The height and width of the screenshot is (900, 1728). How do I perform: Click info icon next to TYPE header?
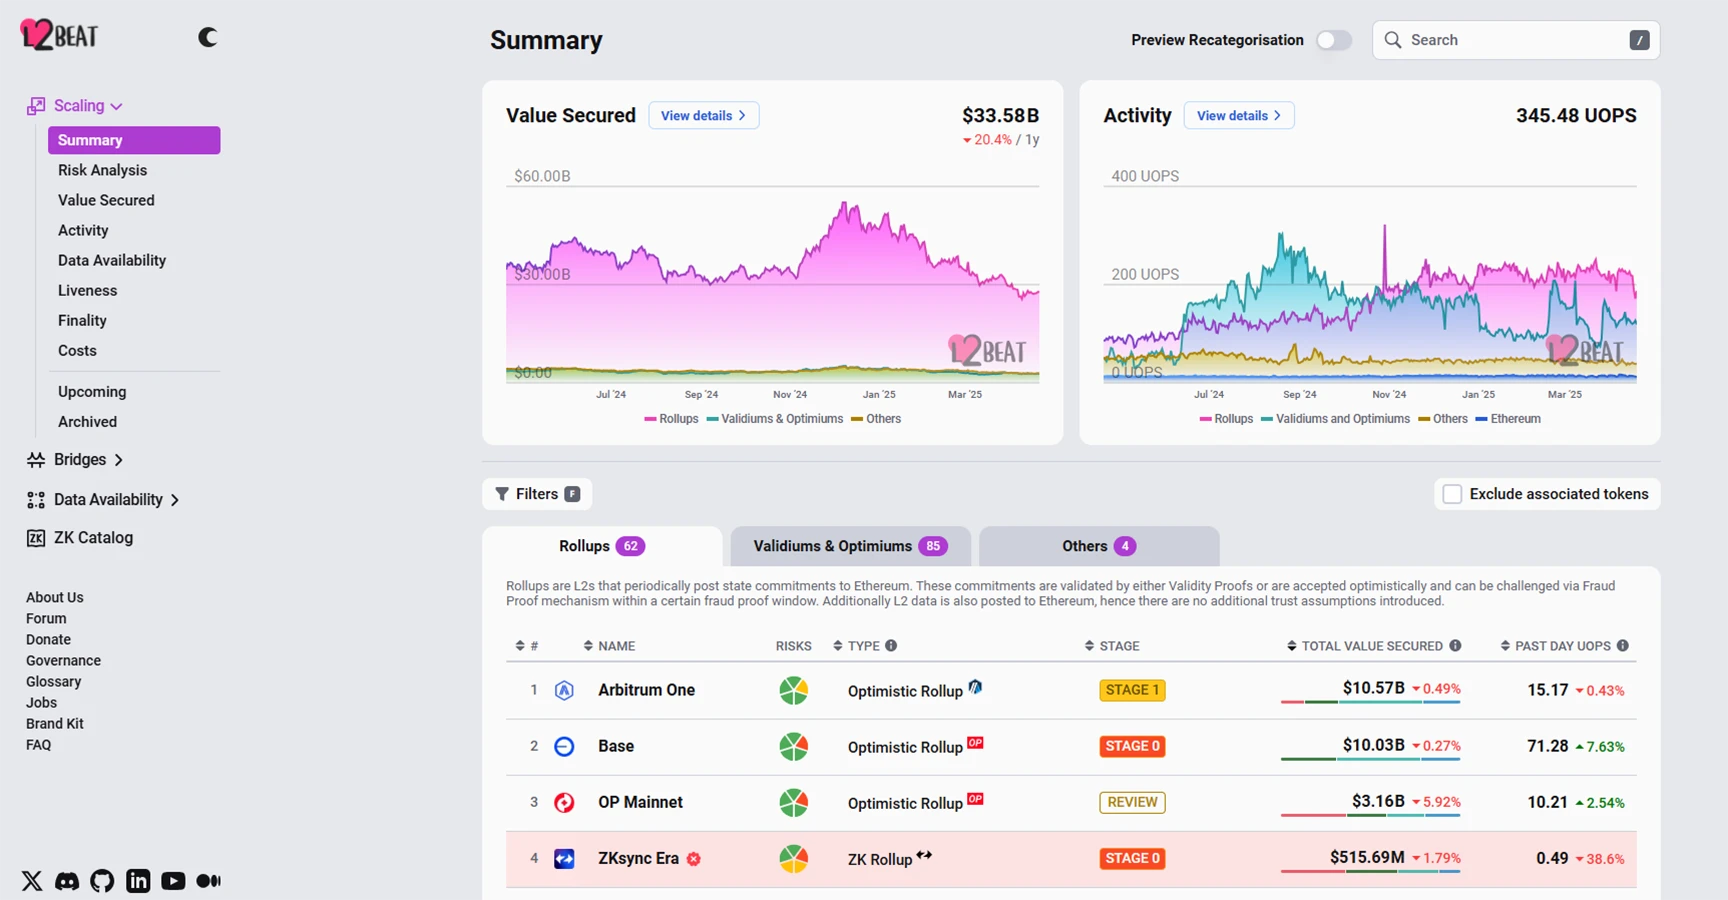(x=891, y=646)
